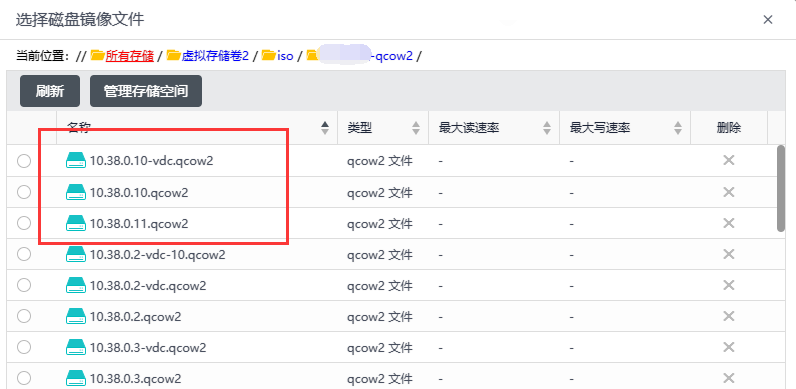The image size is (796, 389).
Task: Select radio button for 10.38.0.11.qcow2
Action: 24,223
